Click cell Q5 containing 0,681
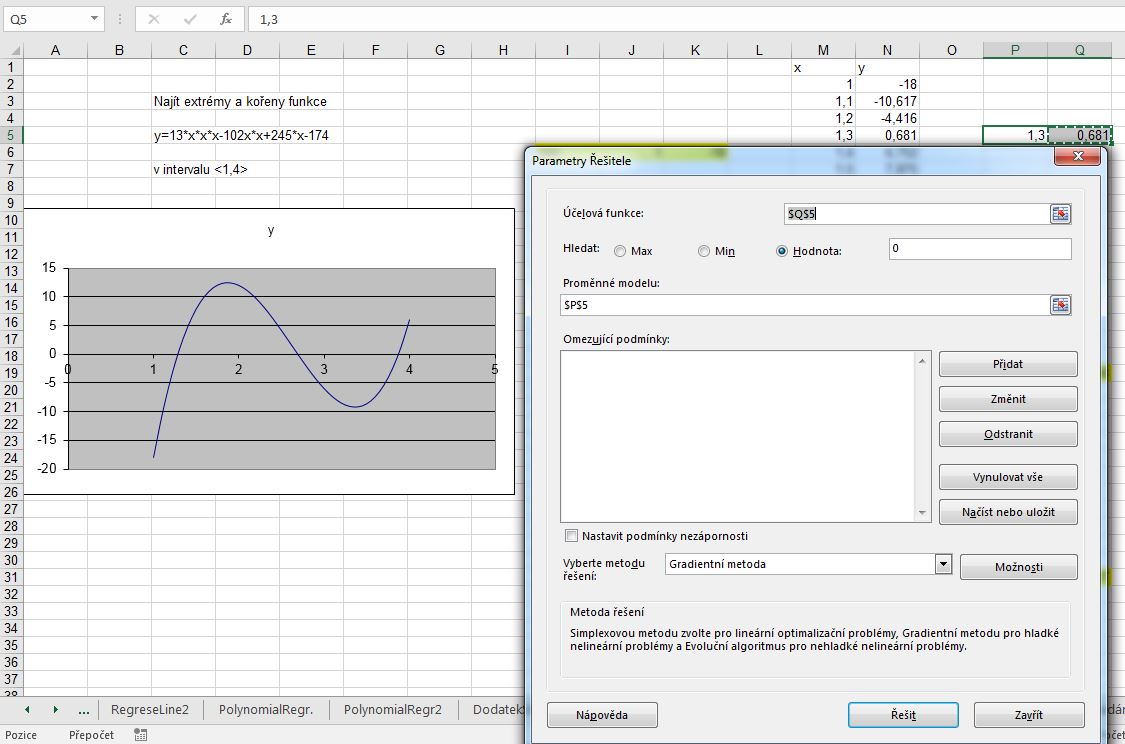The width and height of the screenshot is (1125, 744). pyautogui.click(x=1080, y=135)
